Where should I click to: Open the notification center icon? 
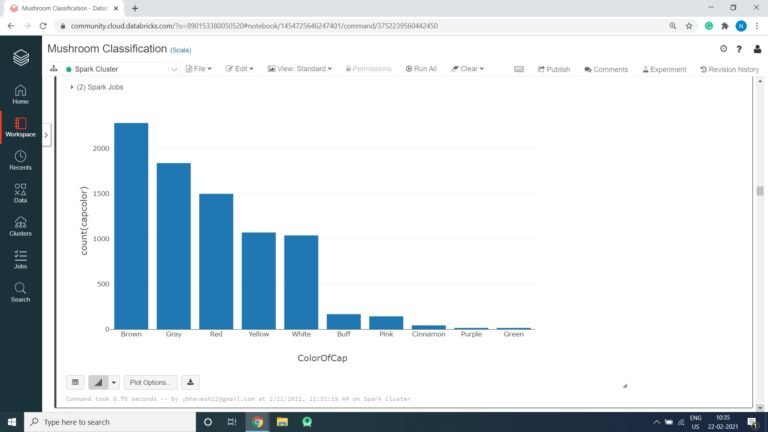click(x=753, y=422)
